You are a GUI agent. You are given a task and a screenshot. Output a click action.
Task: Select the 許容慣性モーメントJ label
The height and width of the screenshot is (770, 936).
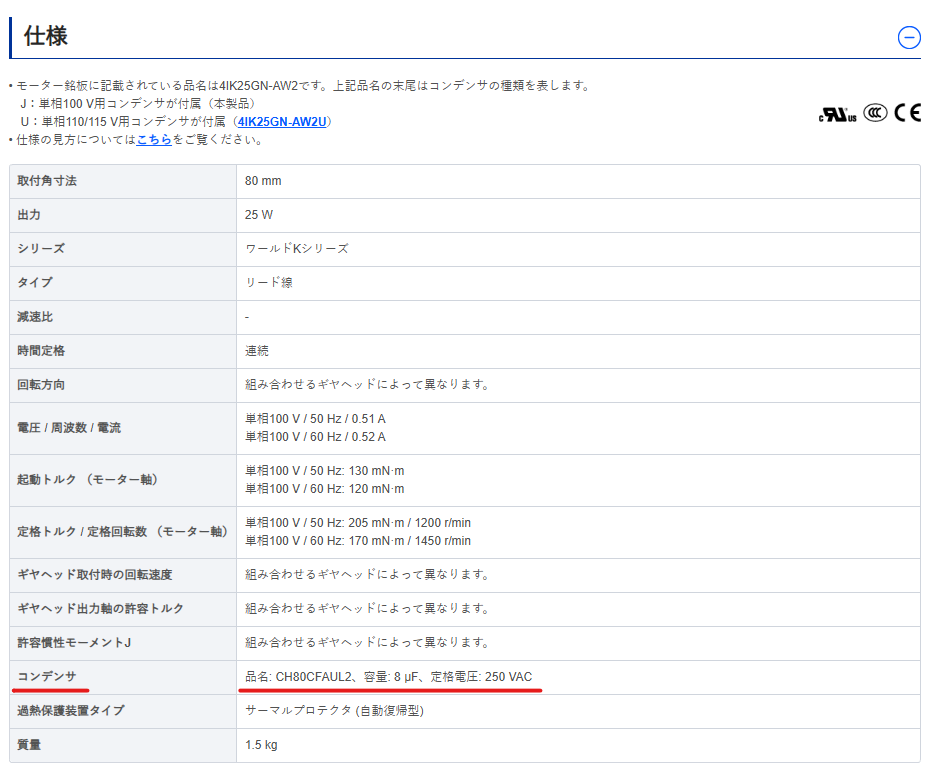[74, 643]
